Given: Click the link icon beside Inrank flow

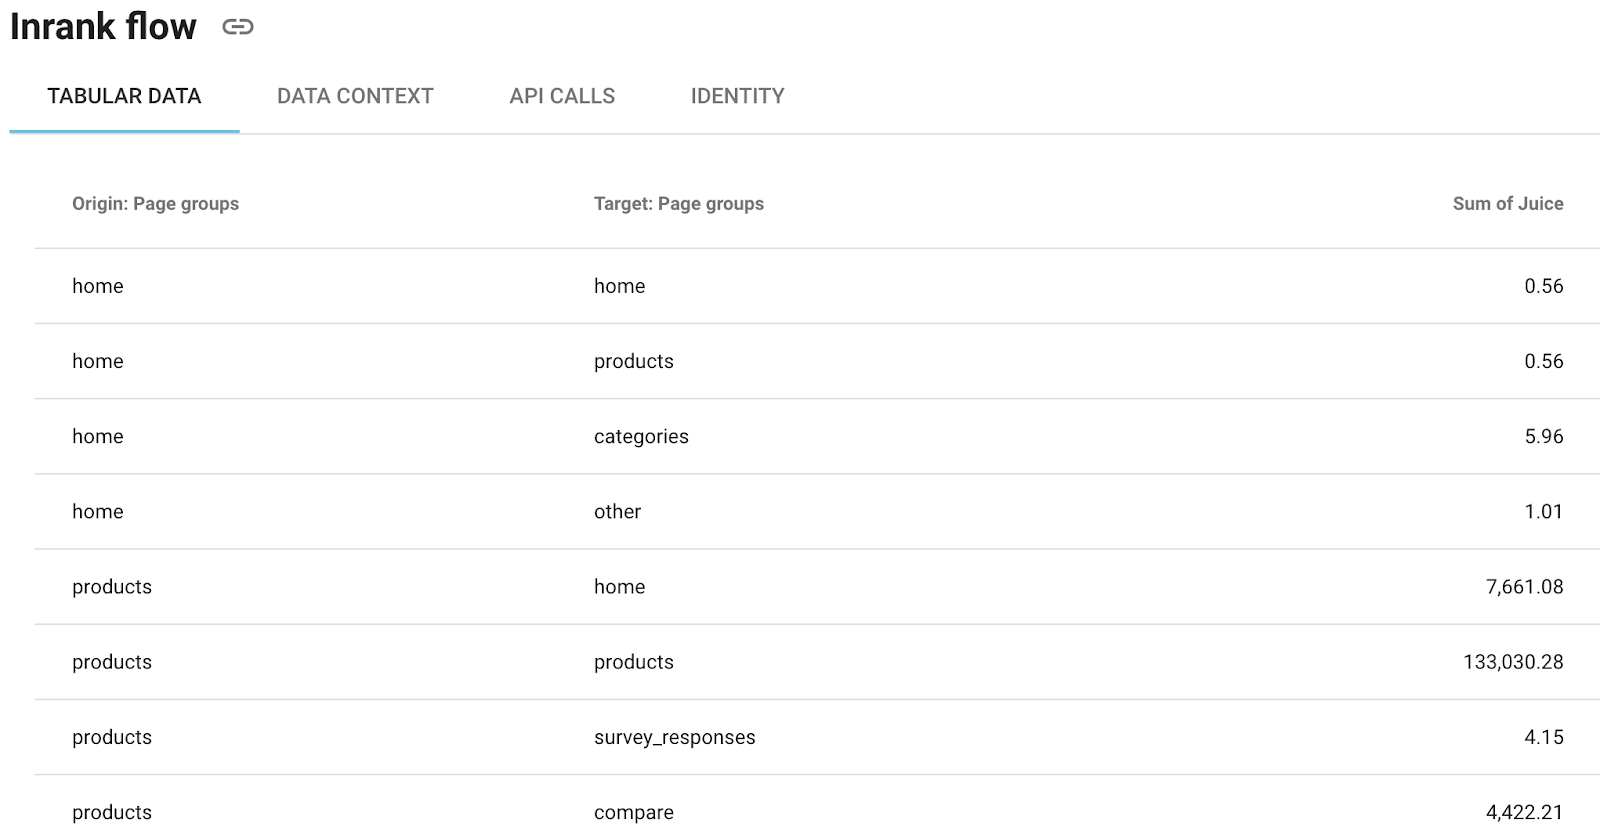Looking at the screenshot, I should tap(237, 27).
